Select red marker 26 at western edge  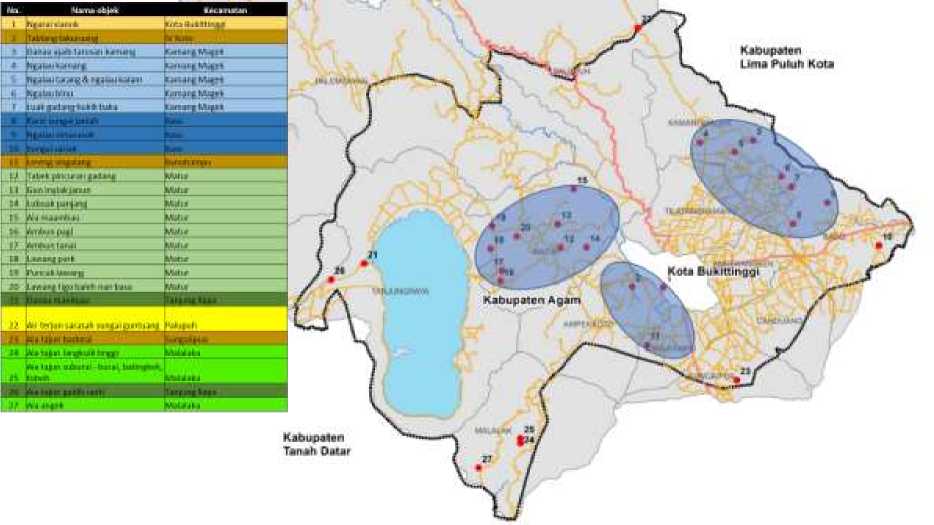pyautogui.click(x=331, y=279)
